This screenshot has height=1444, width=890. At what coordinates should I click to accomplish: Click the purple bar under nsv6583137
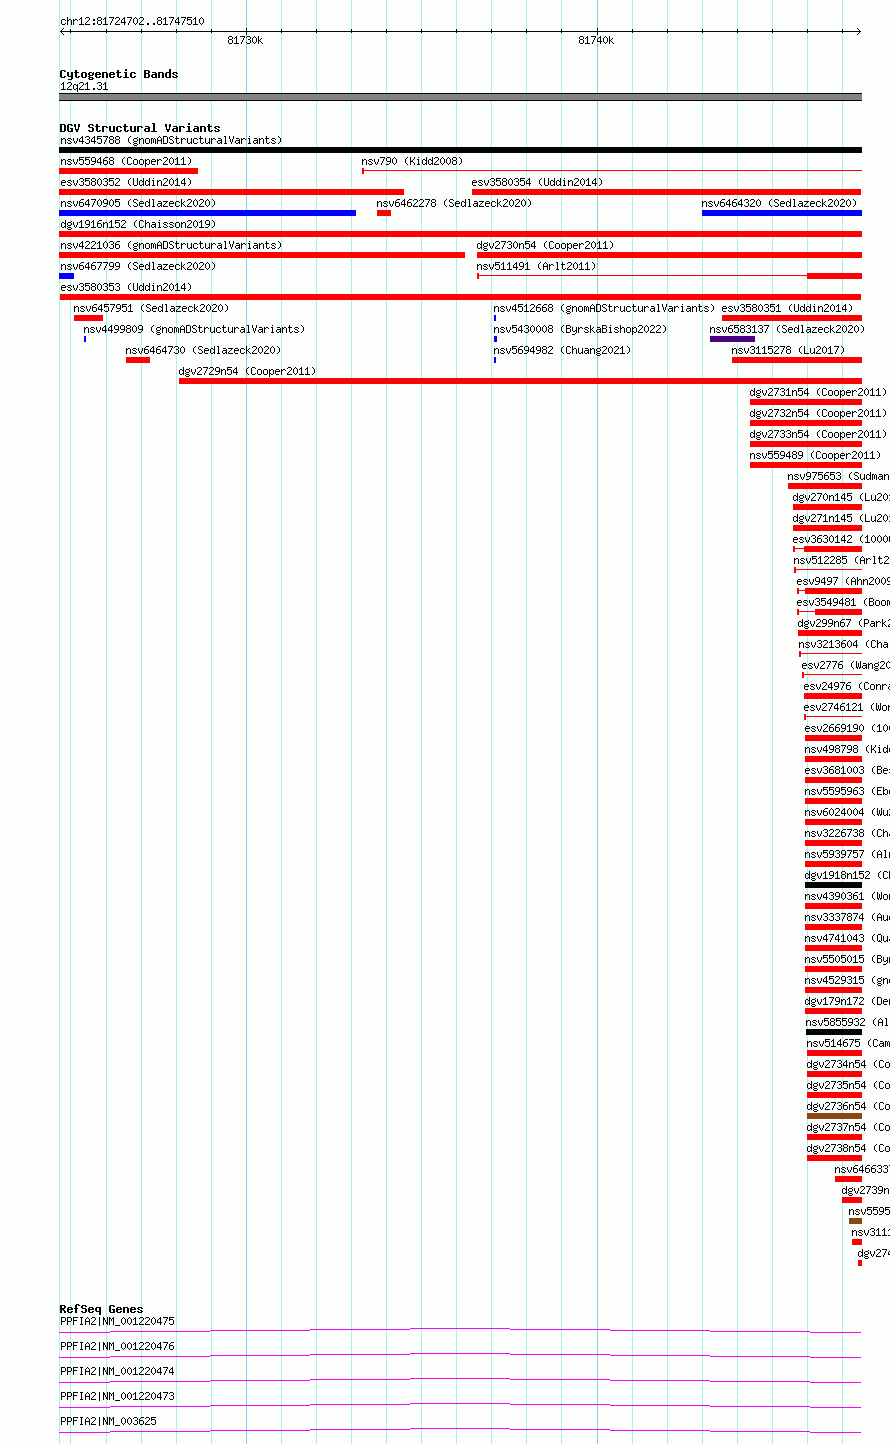tap(732, 339)
